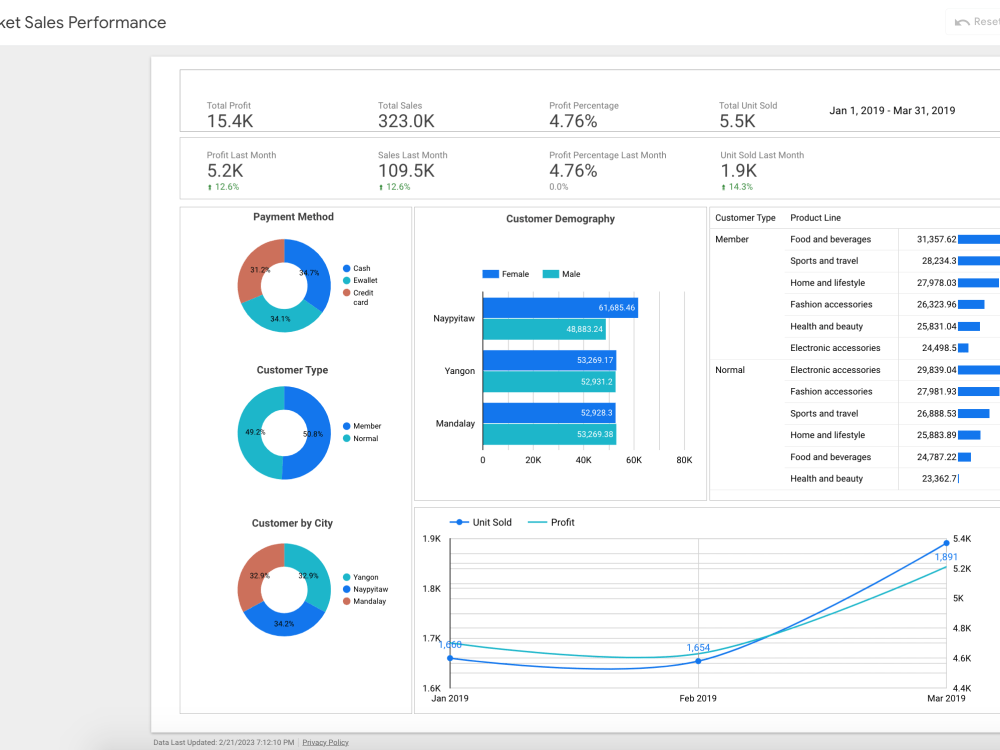Click the 31.2% Credit card donut segment
1000x750 pixels.
256,271
